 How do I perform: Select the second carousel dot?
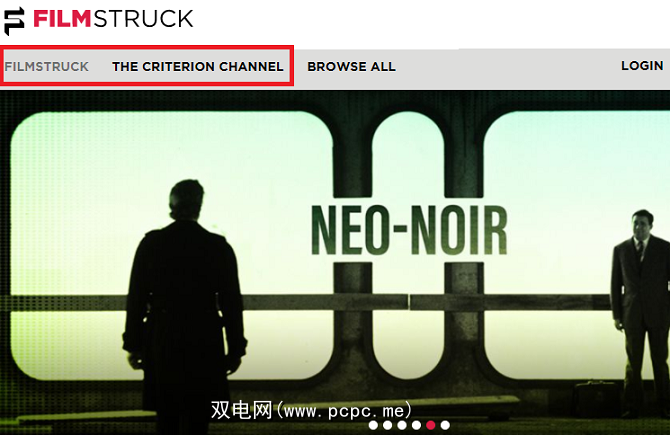point(388,425)
